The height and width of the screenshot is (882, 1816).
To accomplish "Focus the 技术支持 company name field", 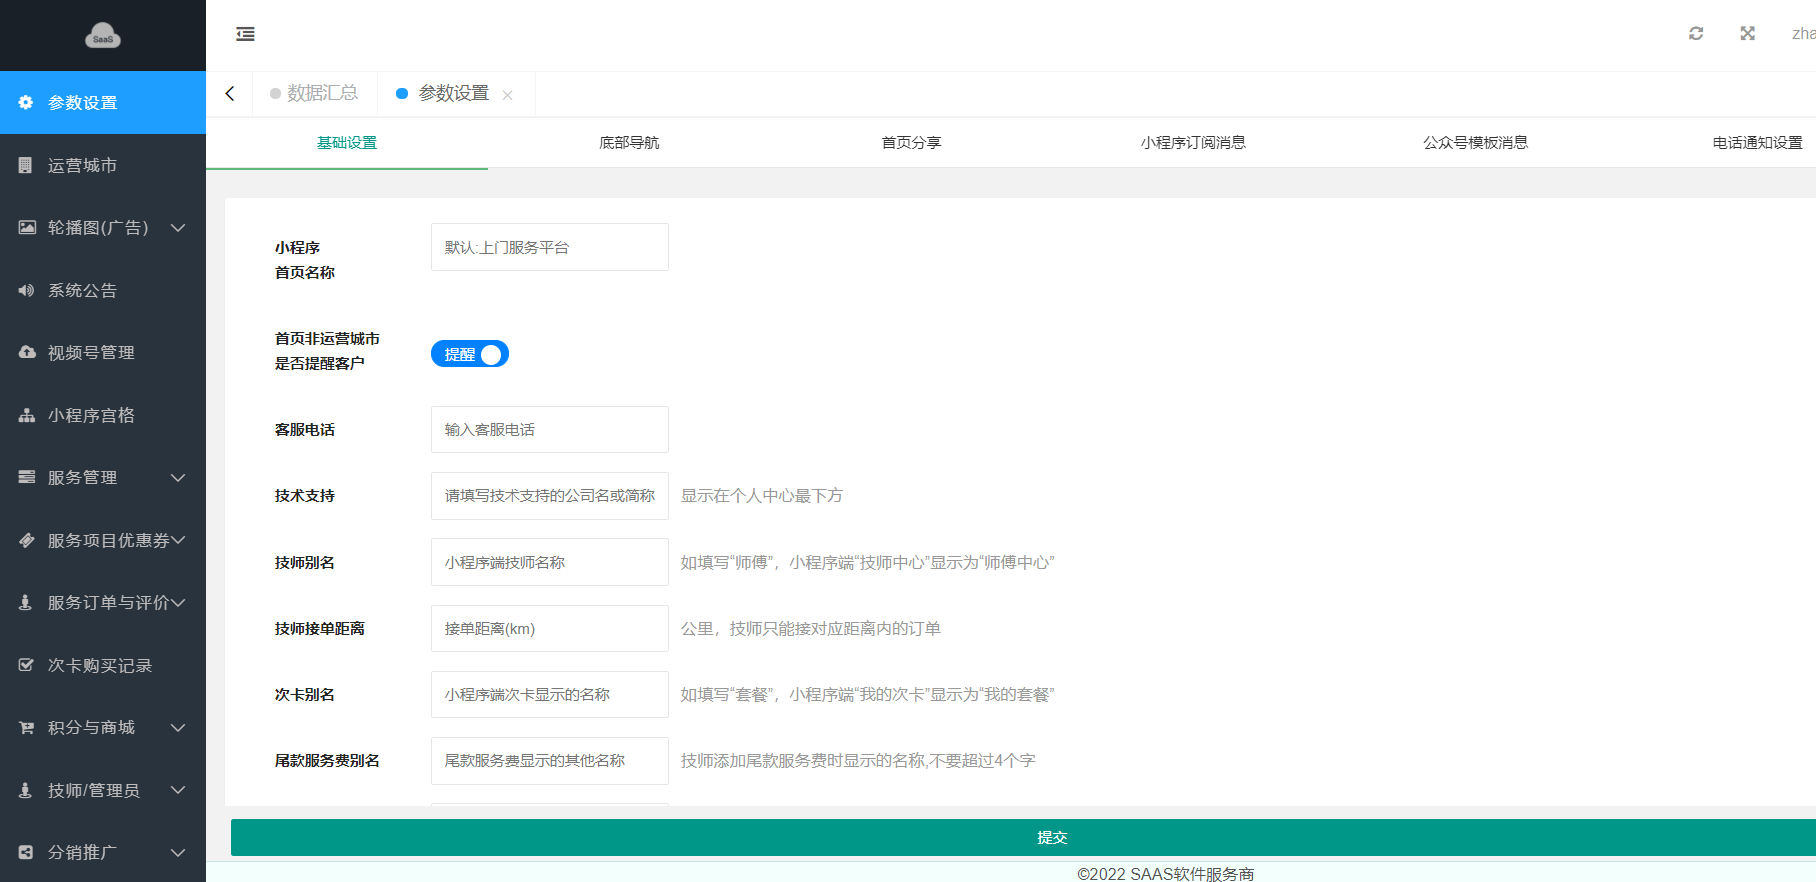I will pos(550,496).
